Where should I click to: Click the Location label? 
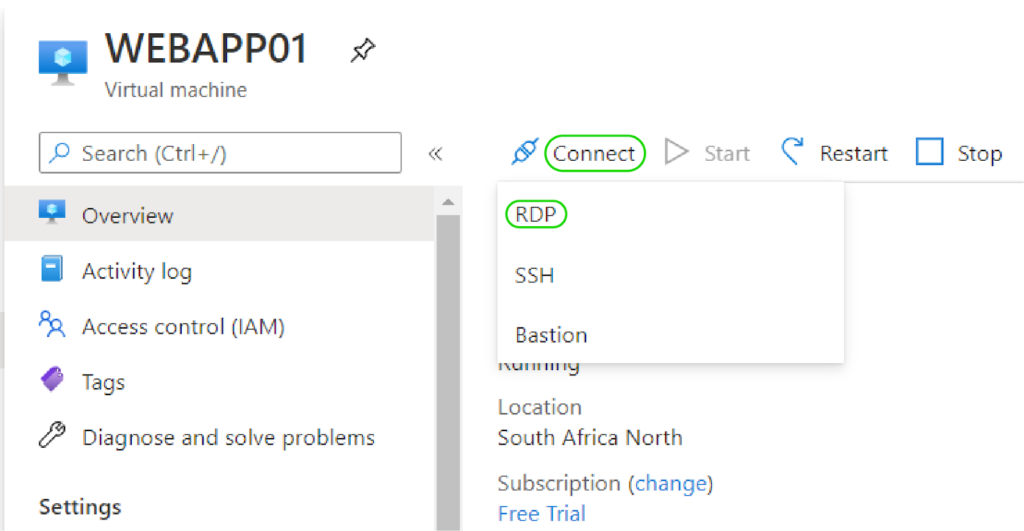click(539, 407)
